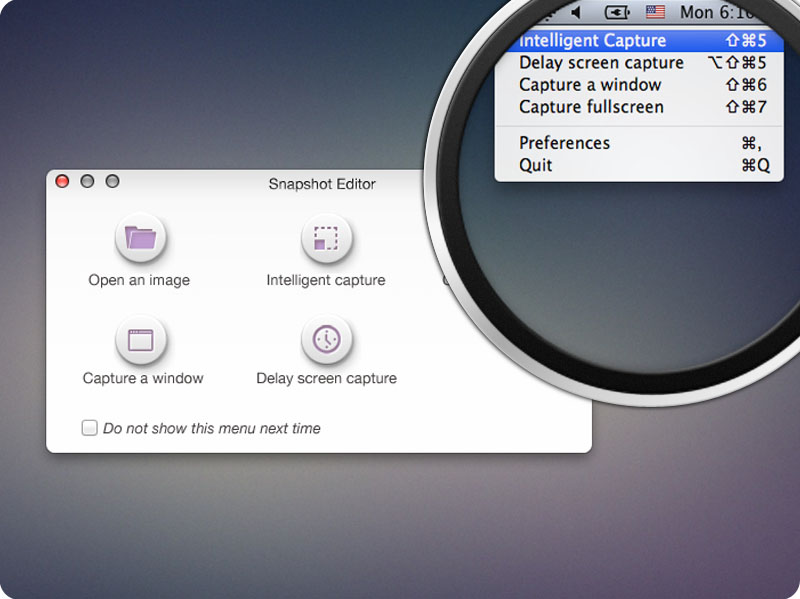Click the Delay screen capture clock icon
This screenshot has width=800, height=599.
pos(327,340)
